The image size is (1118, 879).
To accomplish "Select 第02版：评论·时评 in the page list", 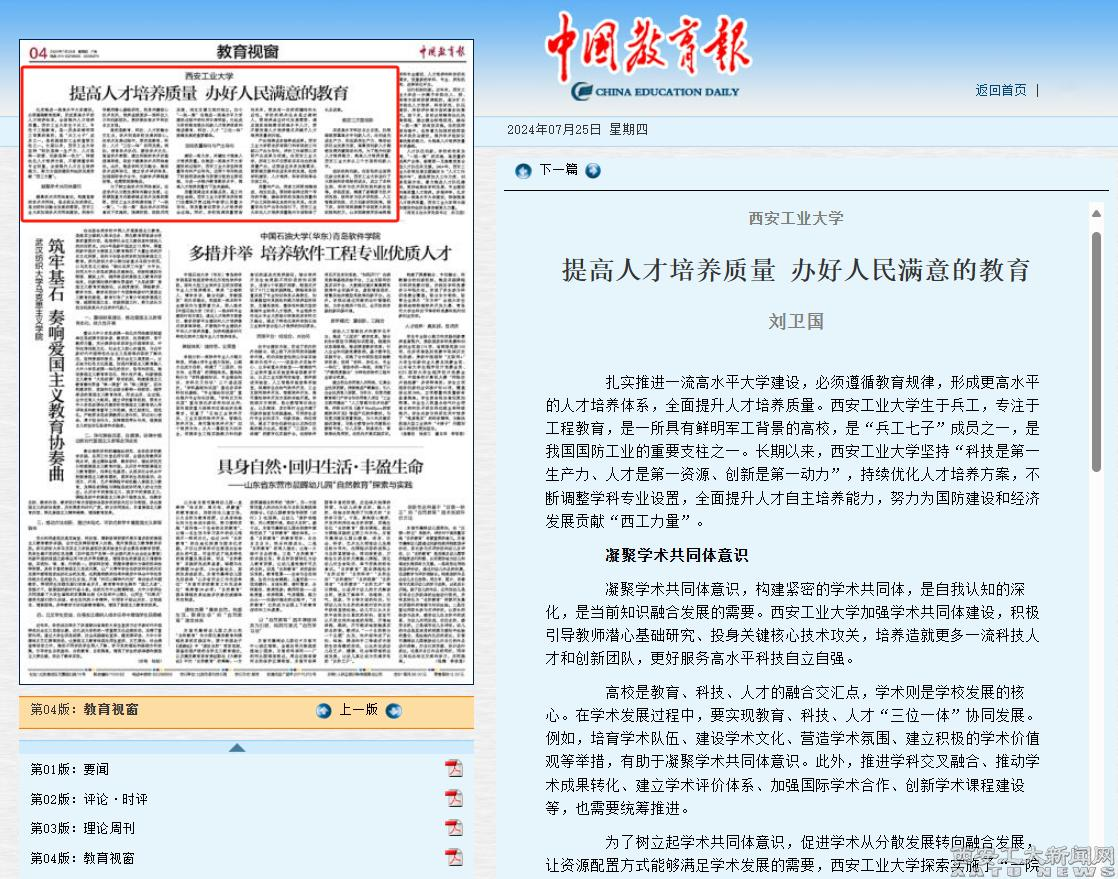I will coord(88,799).
